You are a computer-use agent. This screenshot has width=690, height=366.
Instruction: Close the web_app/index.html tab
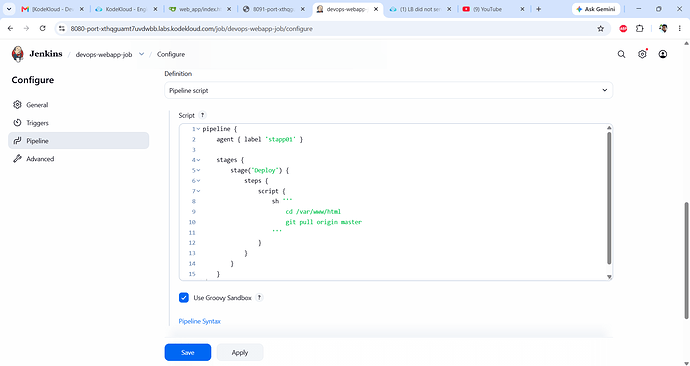(229, 9)
